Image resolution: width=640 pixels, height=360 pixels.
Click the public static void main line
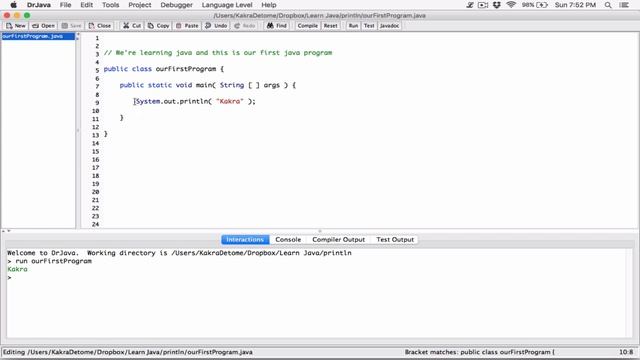pos(207,85)
